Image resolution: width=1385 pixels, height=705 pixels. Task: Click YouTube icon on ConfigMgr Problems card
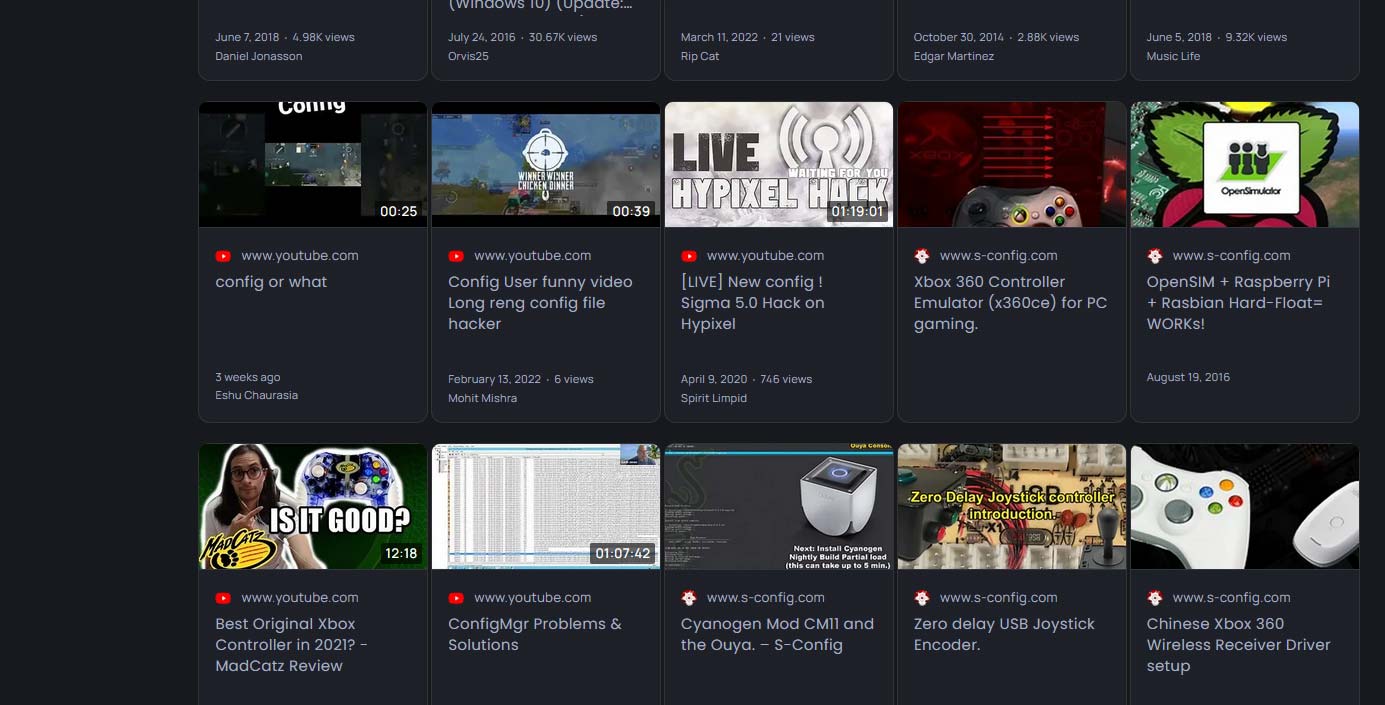[x=456, y=598]
